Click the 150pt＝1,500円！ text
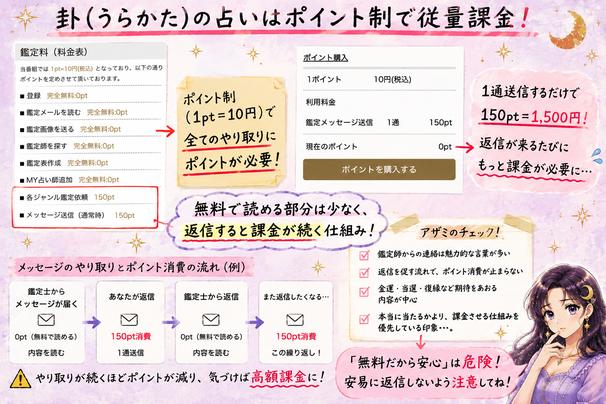The image size is (606, 404). [534, 116]
